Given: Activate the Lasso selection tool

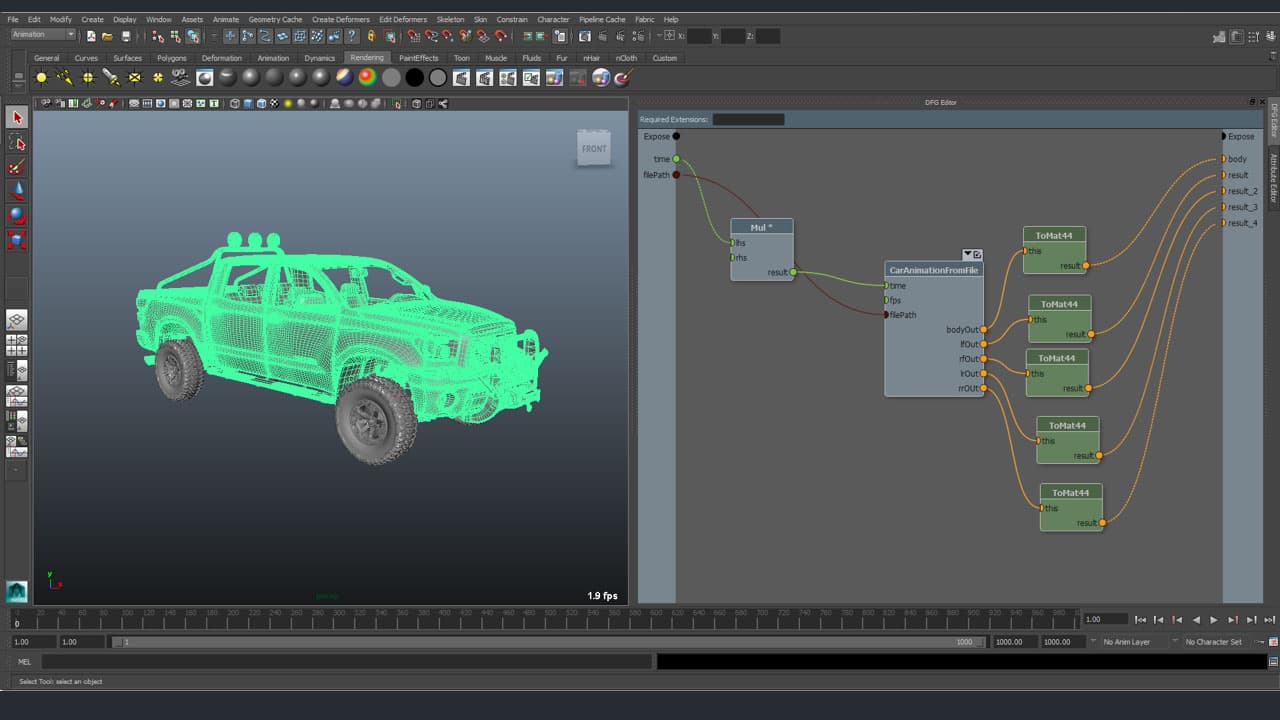Looking at the screenshot, I should pos(16,142).
